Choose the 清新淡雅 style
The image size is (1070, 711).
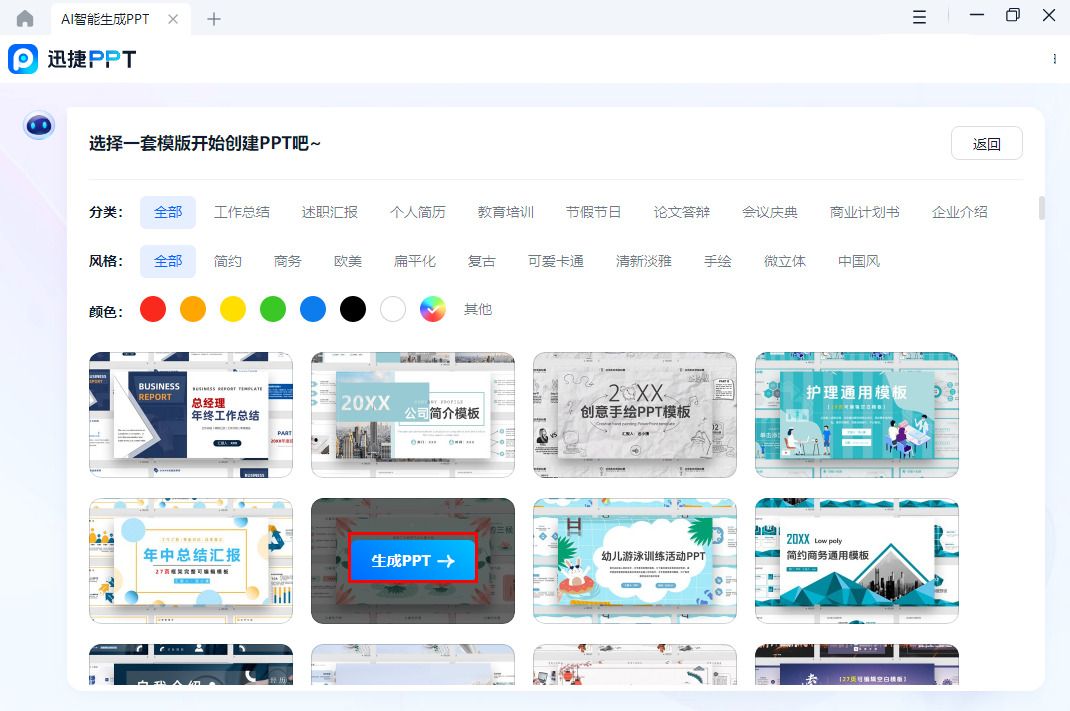click(x=644, y=261)
